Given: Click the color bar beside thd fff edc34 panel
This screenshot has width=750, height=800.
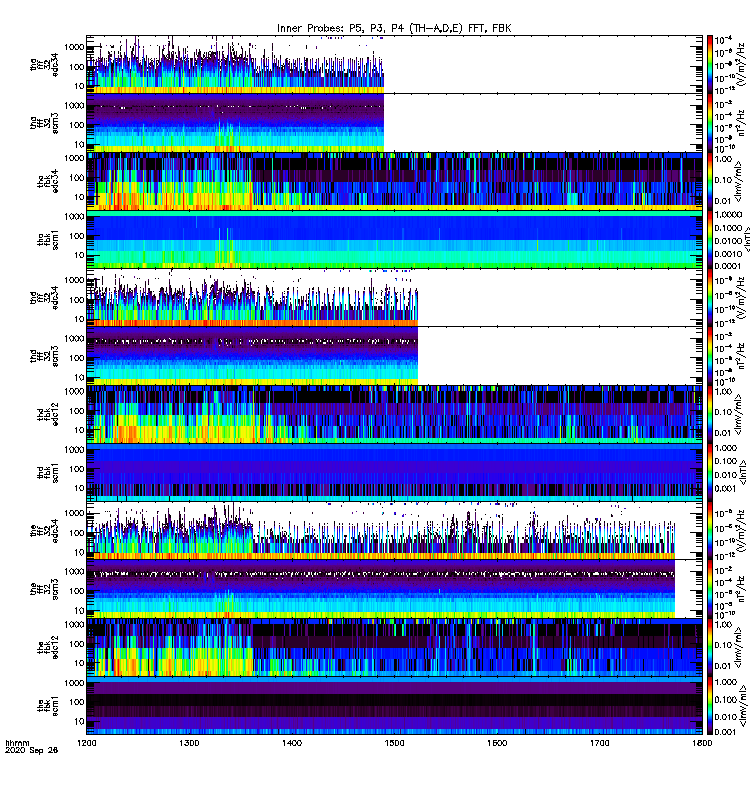Looking at the screenshot, I should pyautogui.click(x=710, y=297).
